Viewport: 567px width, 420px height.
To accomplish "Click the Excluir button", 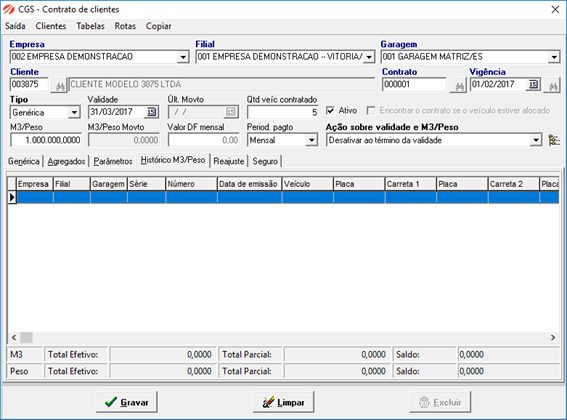I will [440, 402].
